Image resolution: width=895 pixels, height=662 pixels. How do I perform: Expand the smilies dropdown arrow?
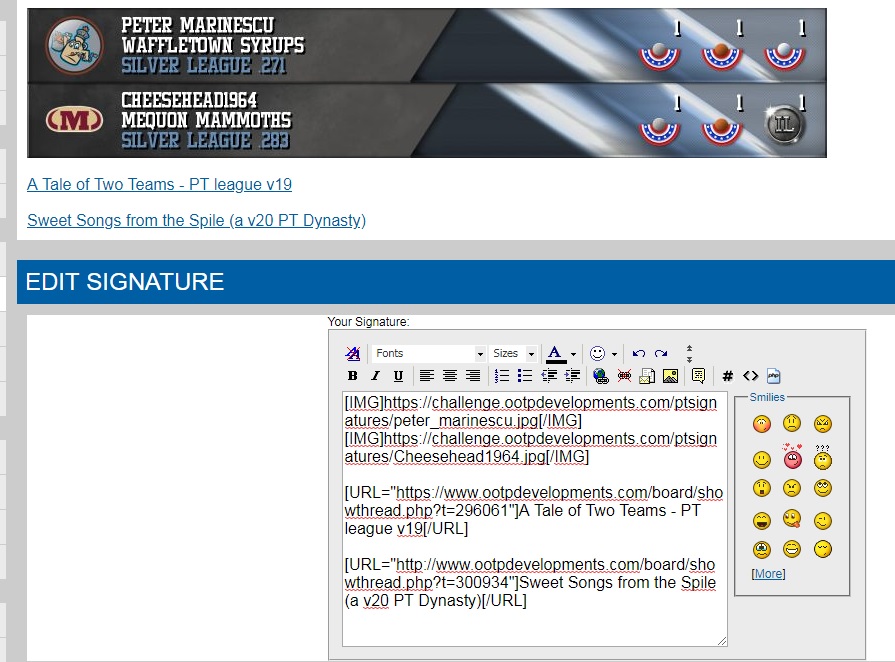click(x=614, y=354)
